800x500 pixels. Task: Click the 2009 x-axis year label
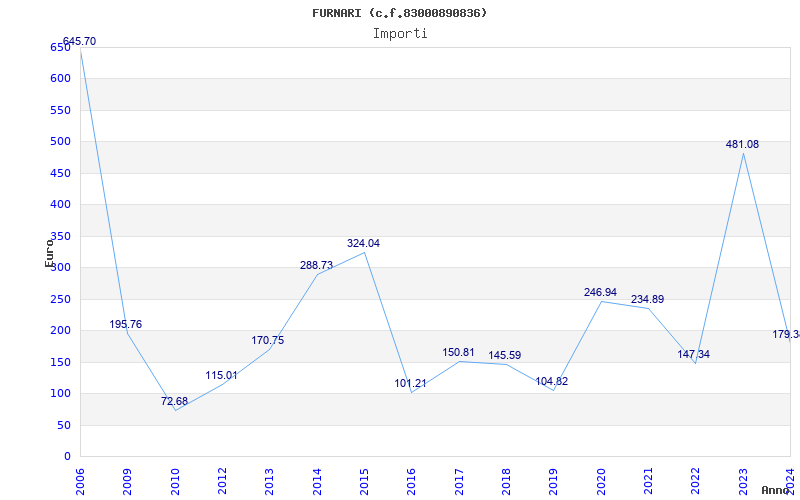click(128, 481)
